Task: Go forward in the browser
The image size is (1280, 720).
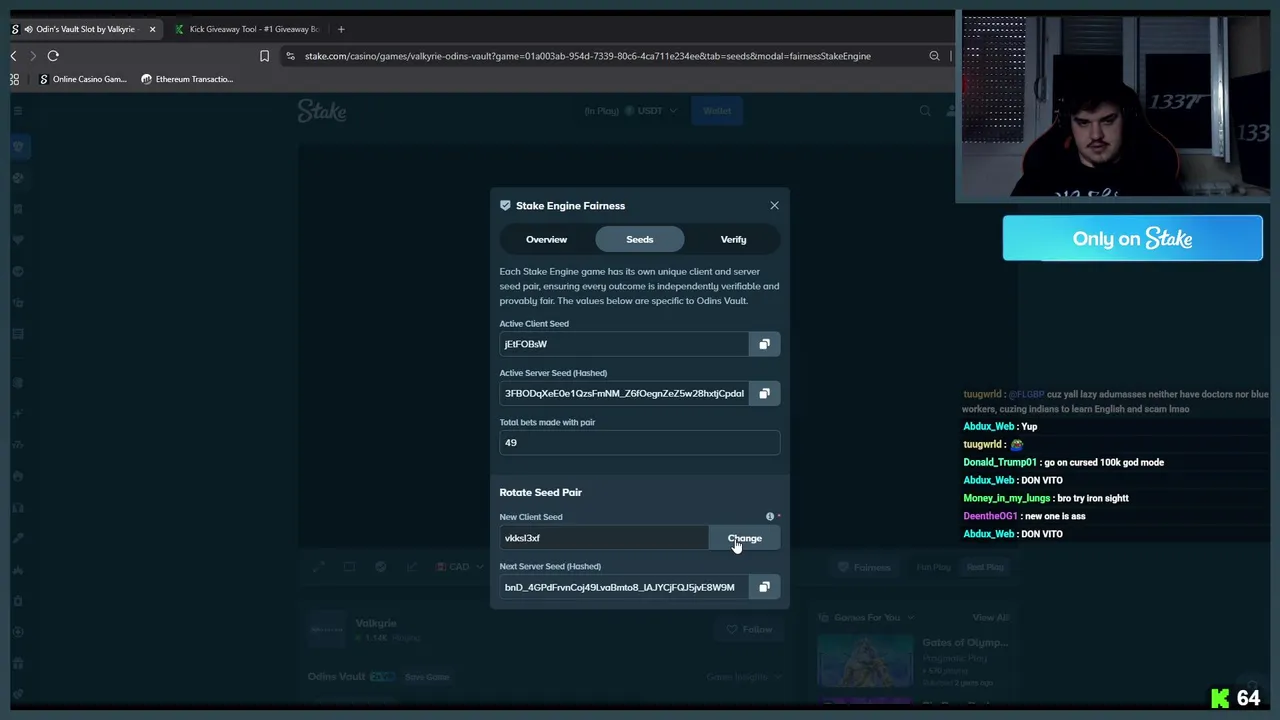Action: coord(33,56)
